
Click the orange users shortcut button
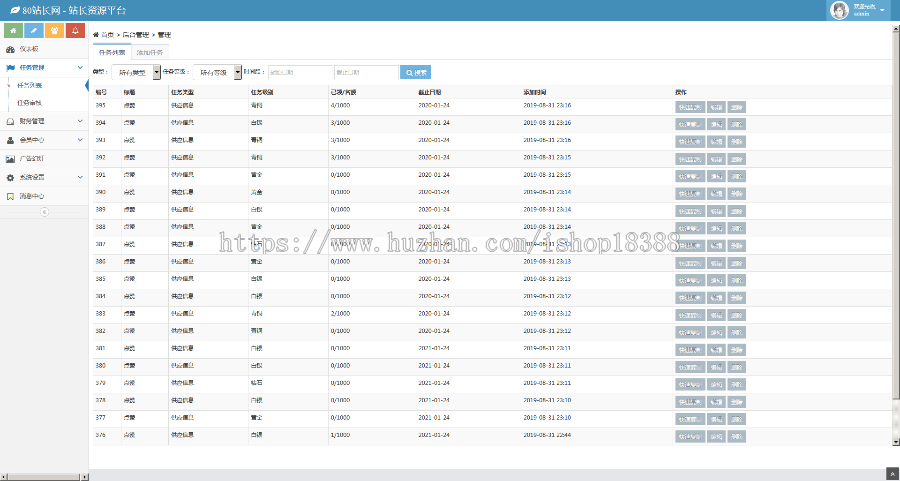(54, 30)
